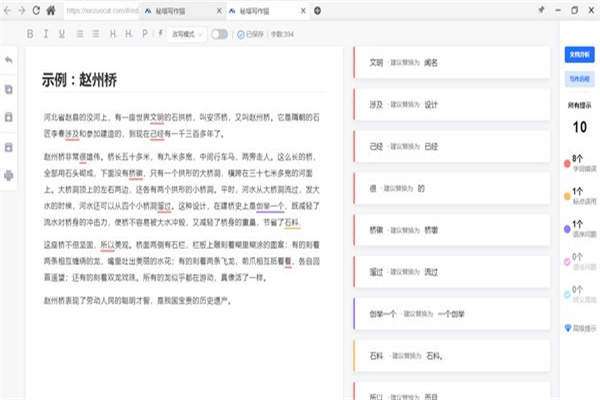Click purple-underlined phrase 创举一个
Image resolution: width=600 pixels, height=400 pixels.
(270, 206)
